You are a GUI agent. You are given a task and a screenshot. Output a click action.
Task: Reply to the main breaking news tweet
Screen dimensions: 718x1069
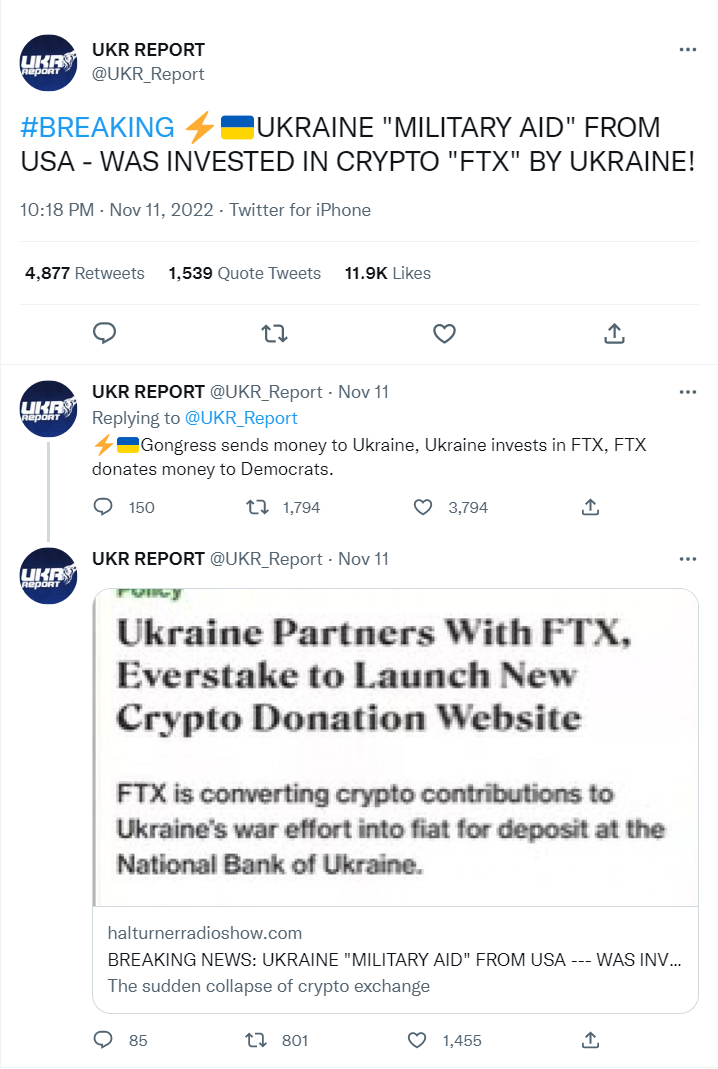pos(105,333)
